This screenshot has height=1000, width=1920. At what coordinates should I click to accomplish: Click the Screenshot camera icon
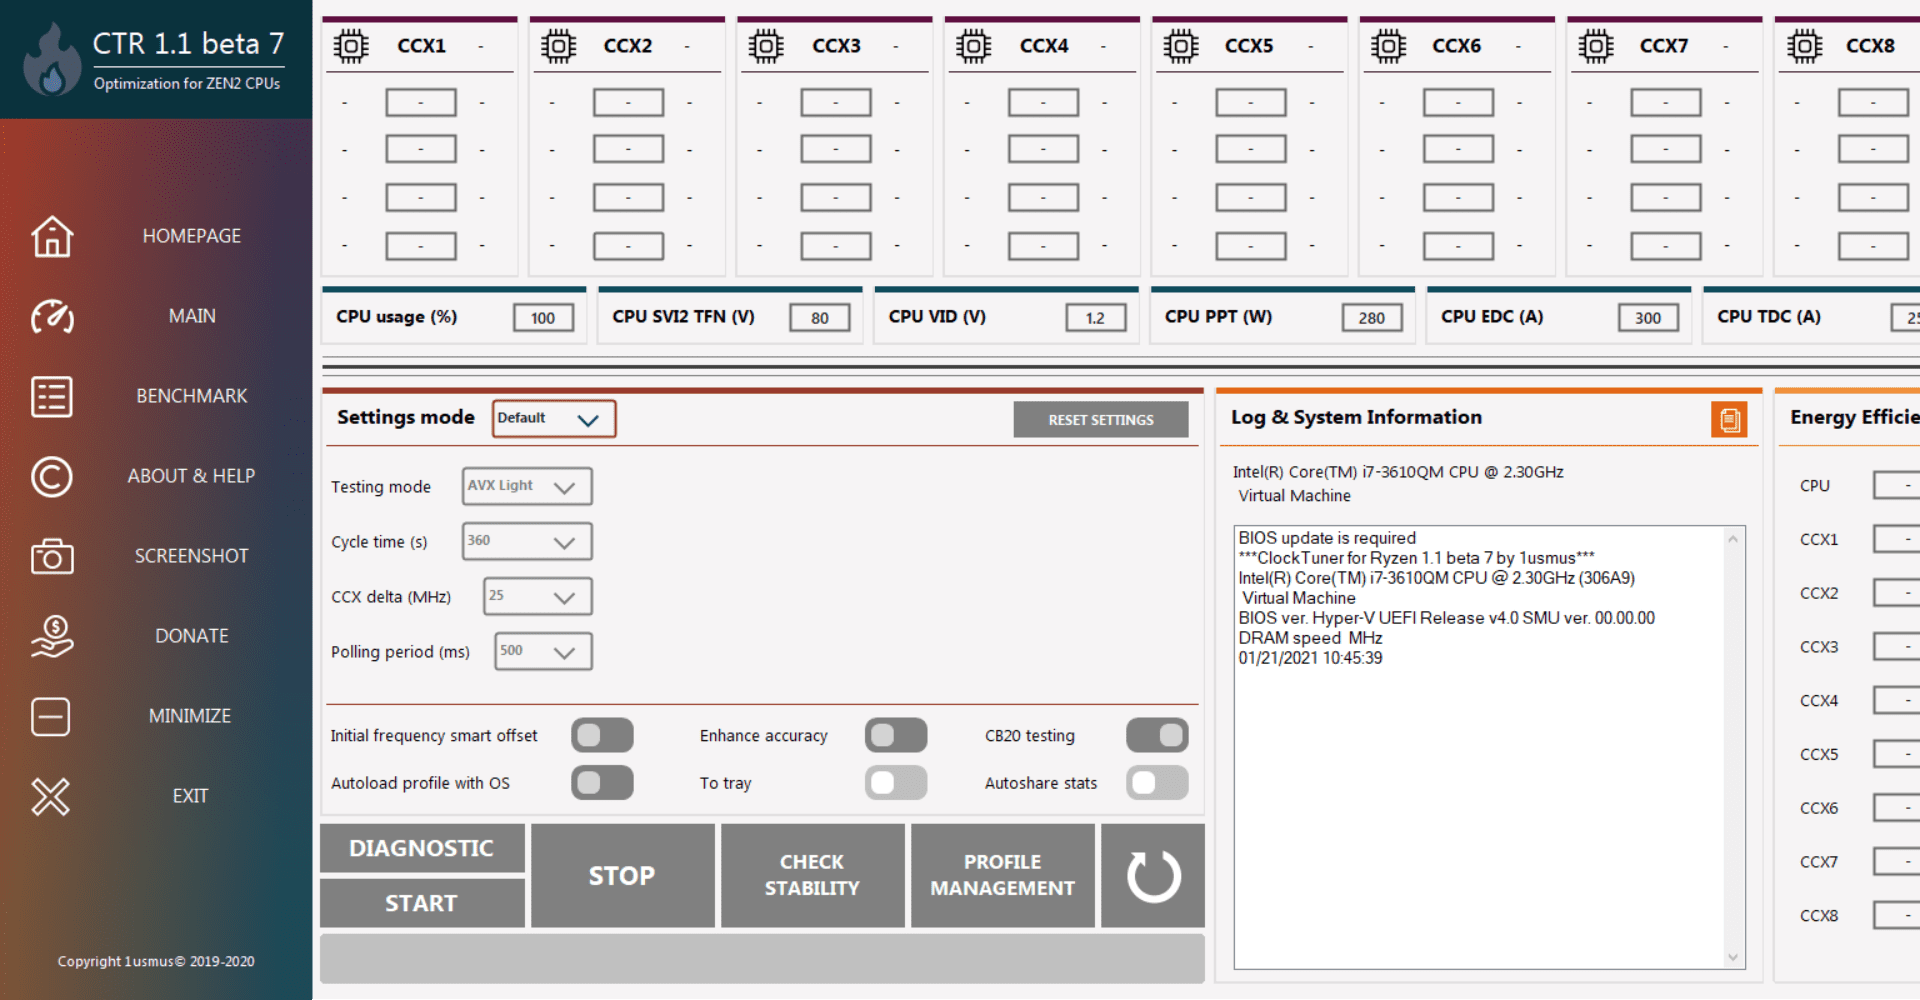click(x=52, y=556)
